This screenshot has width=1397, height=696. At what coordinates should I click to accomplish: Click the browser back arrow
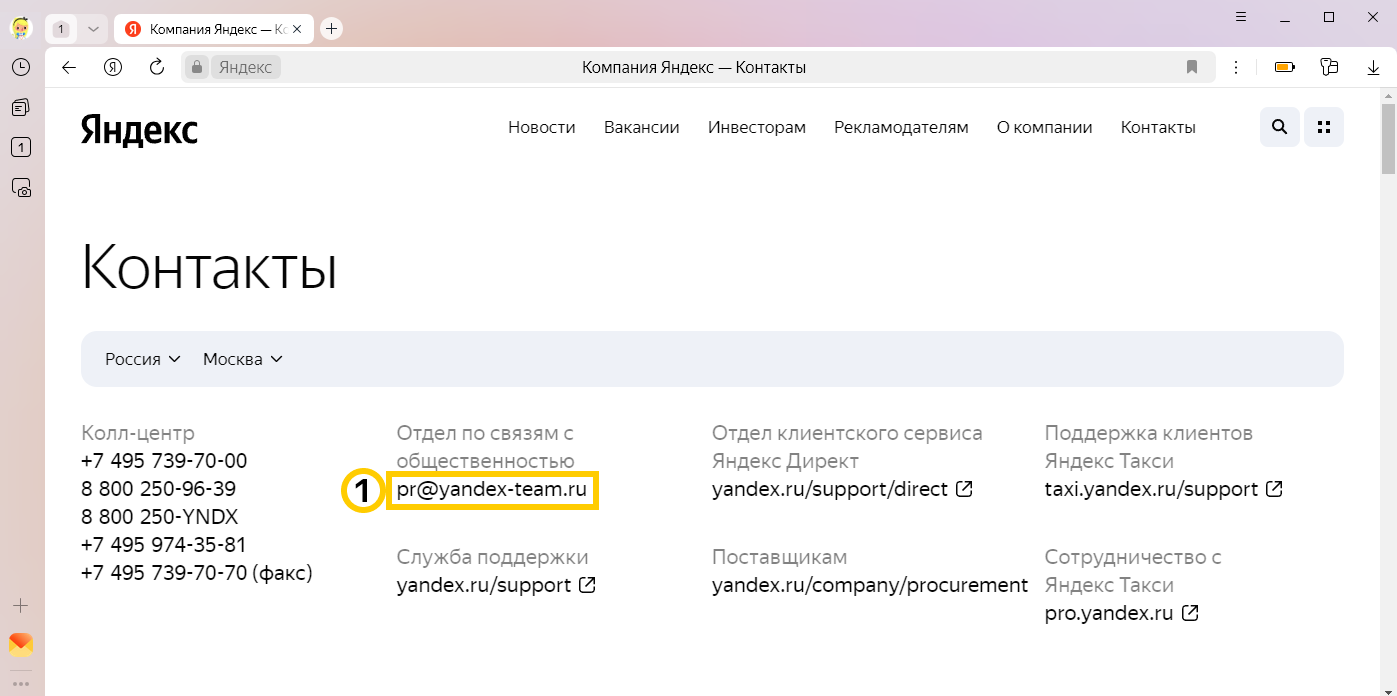69,67
